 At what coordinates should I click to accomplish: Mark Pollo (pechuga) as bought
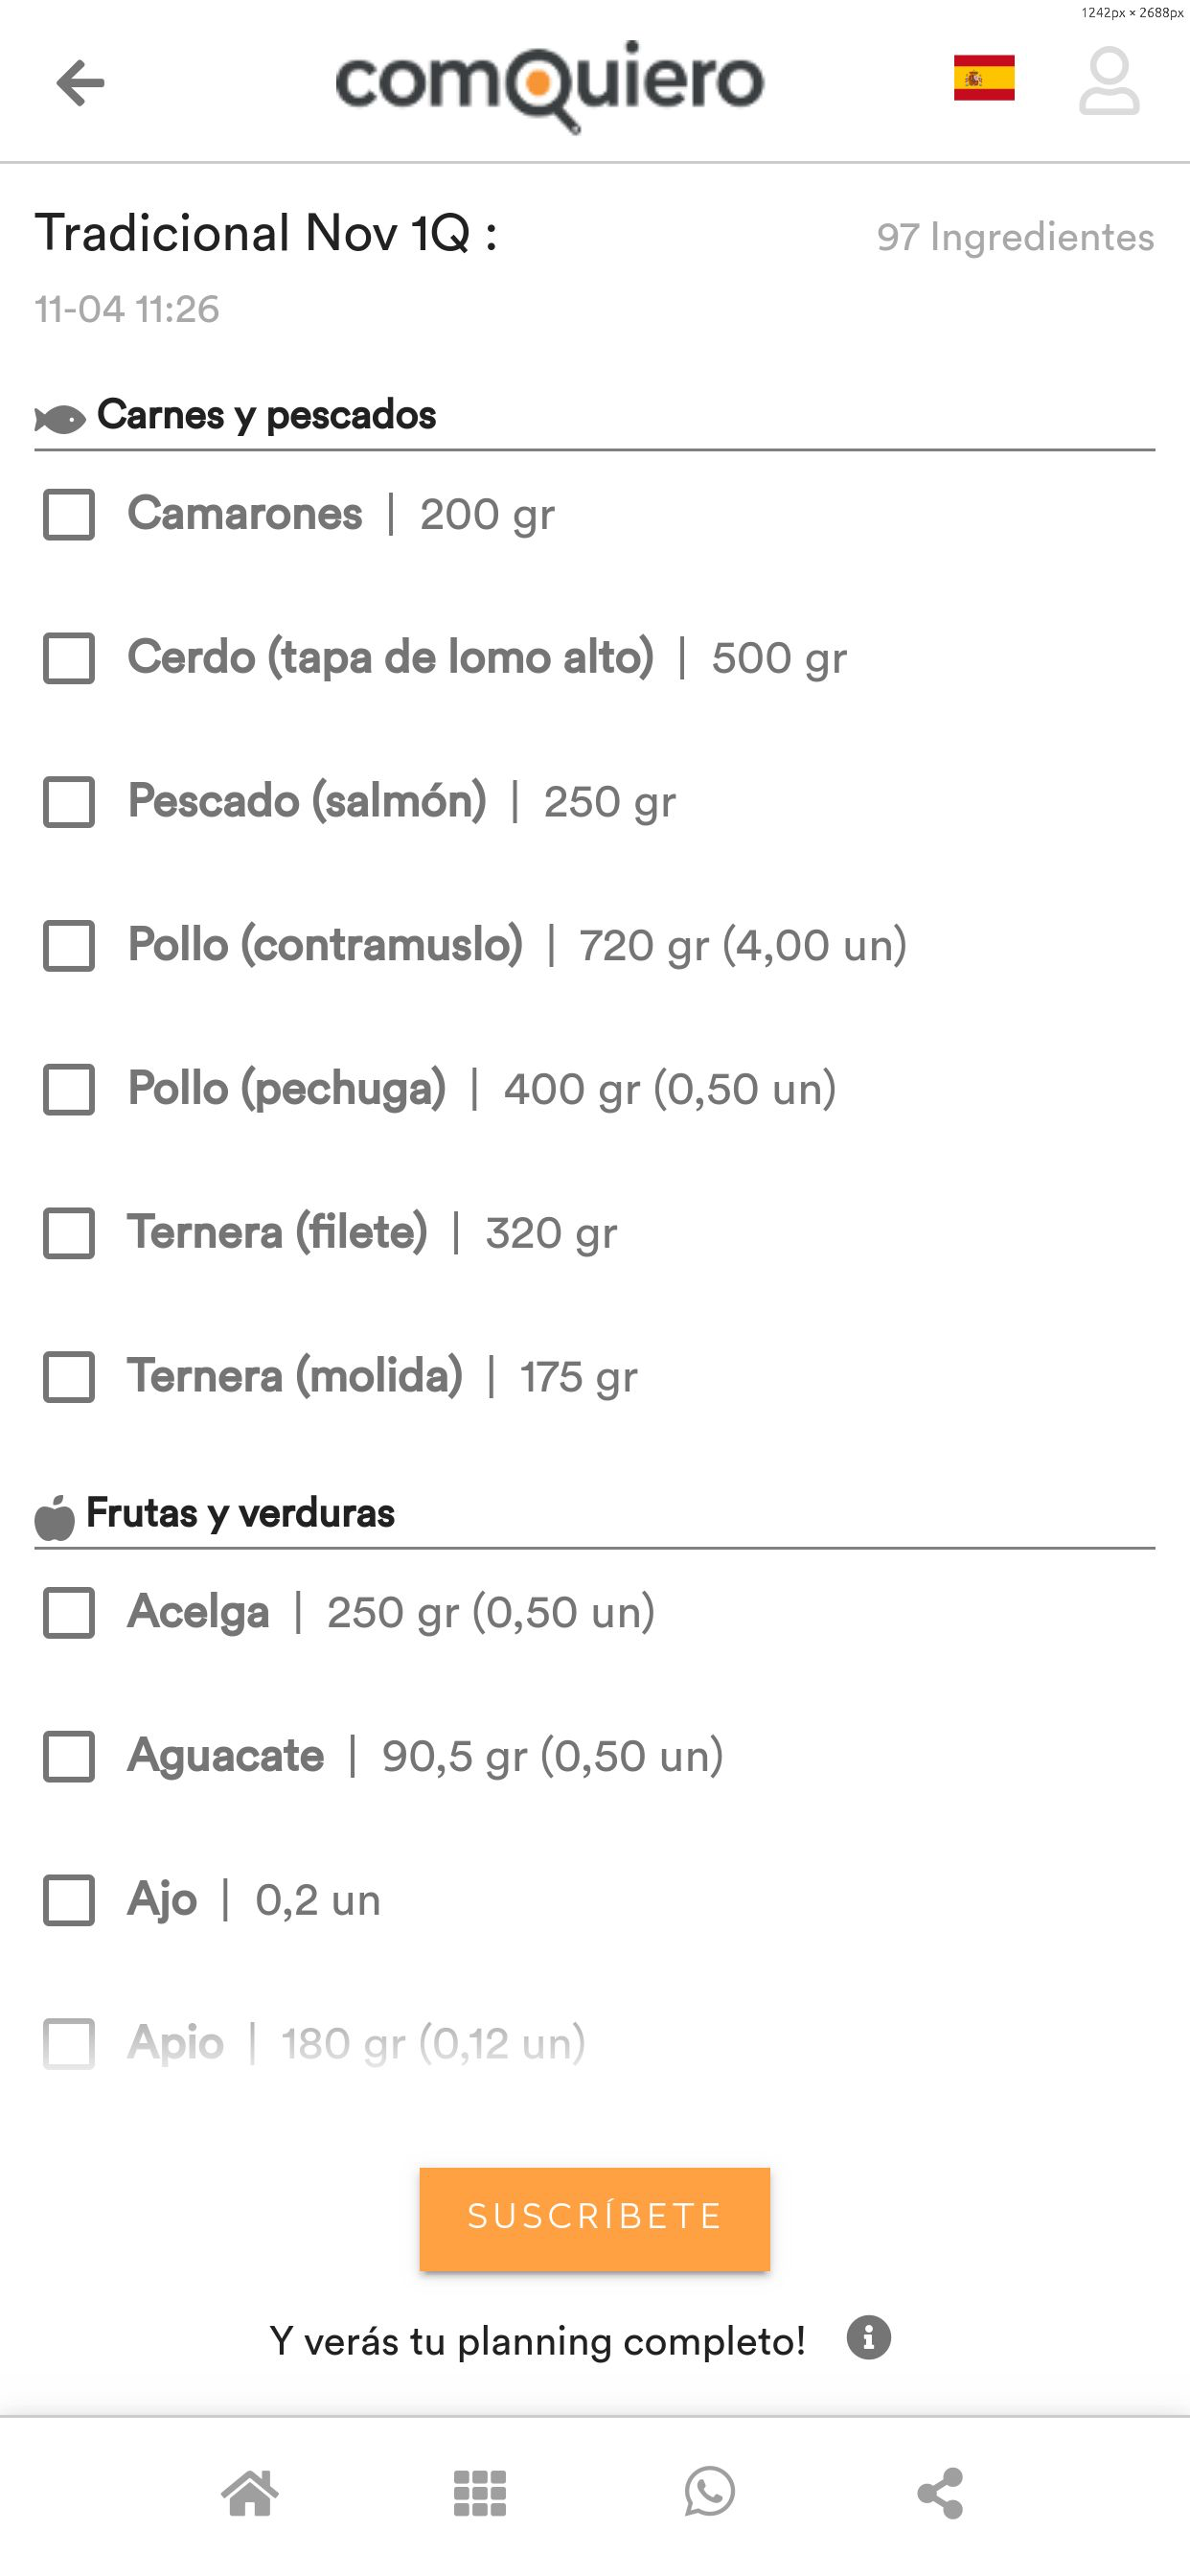click(x=69, y=1089)
